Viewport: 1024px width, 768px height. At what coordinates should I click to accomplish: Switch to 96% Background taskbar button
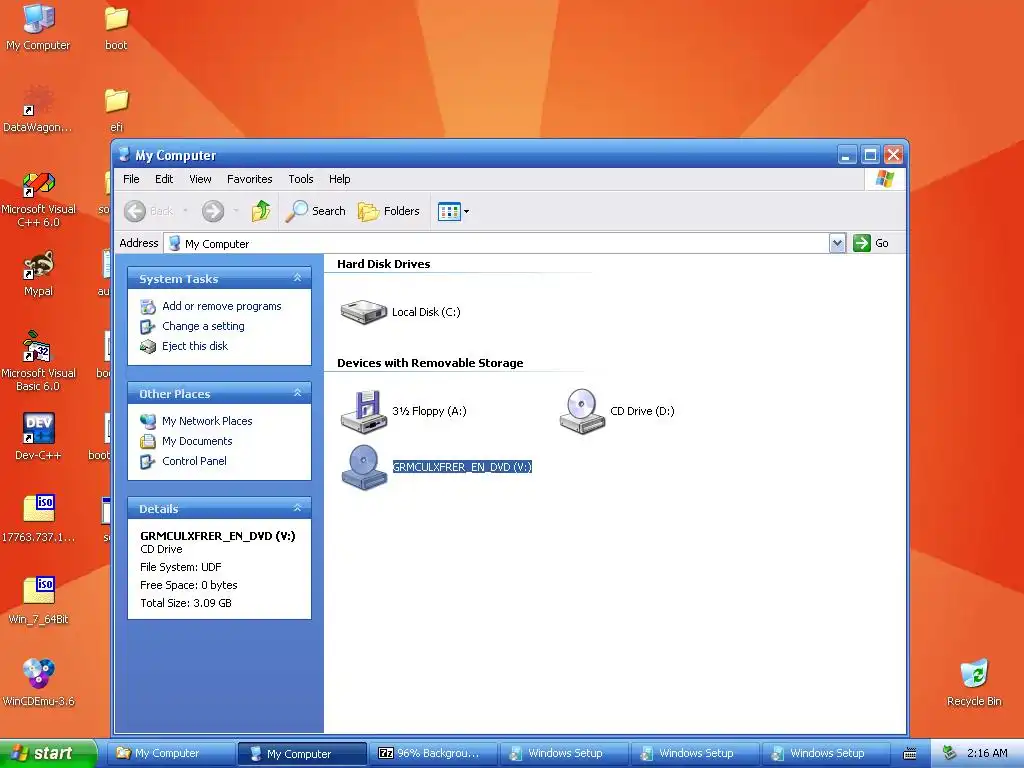point(432,753)
